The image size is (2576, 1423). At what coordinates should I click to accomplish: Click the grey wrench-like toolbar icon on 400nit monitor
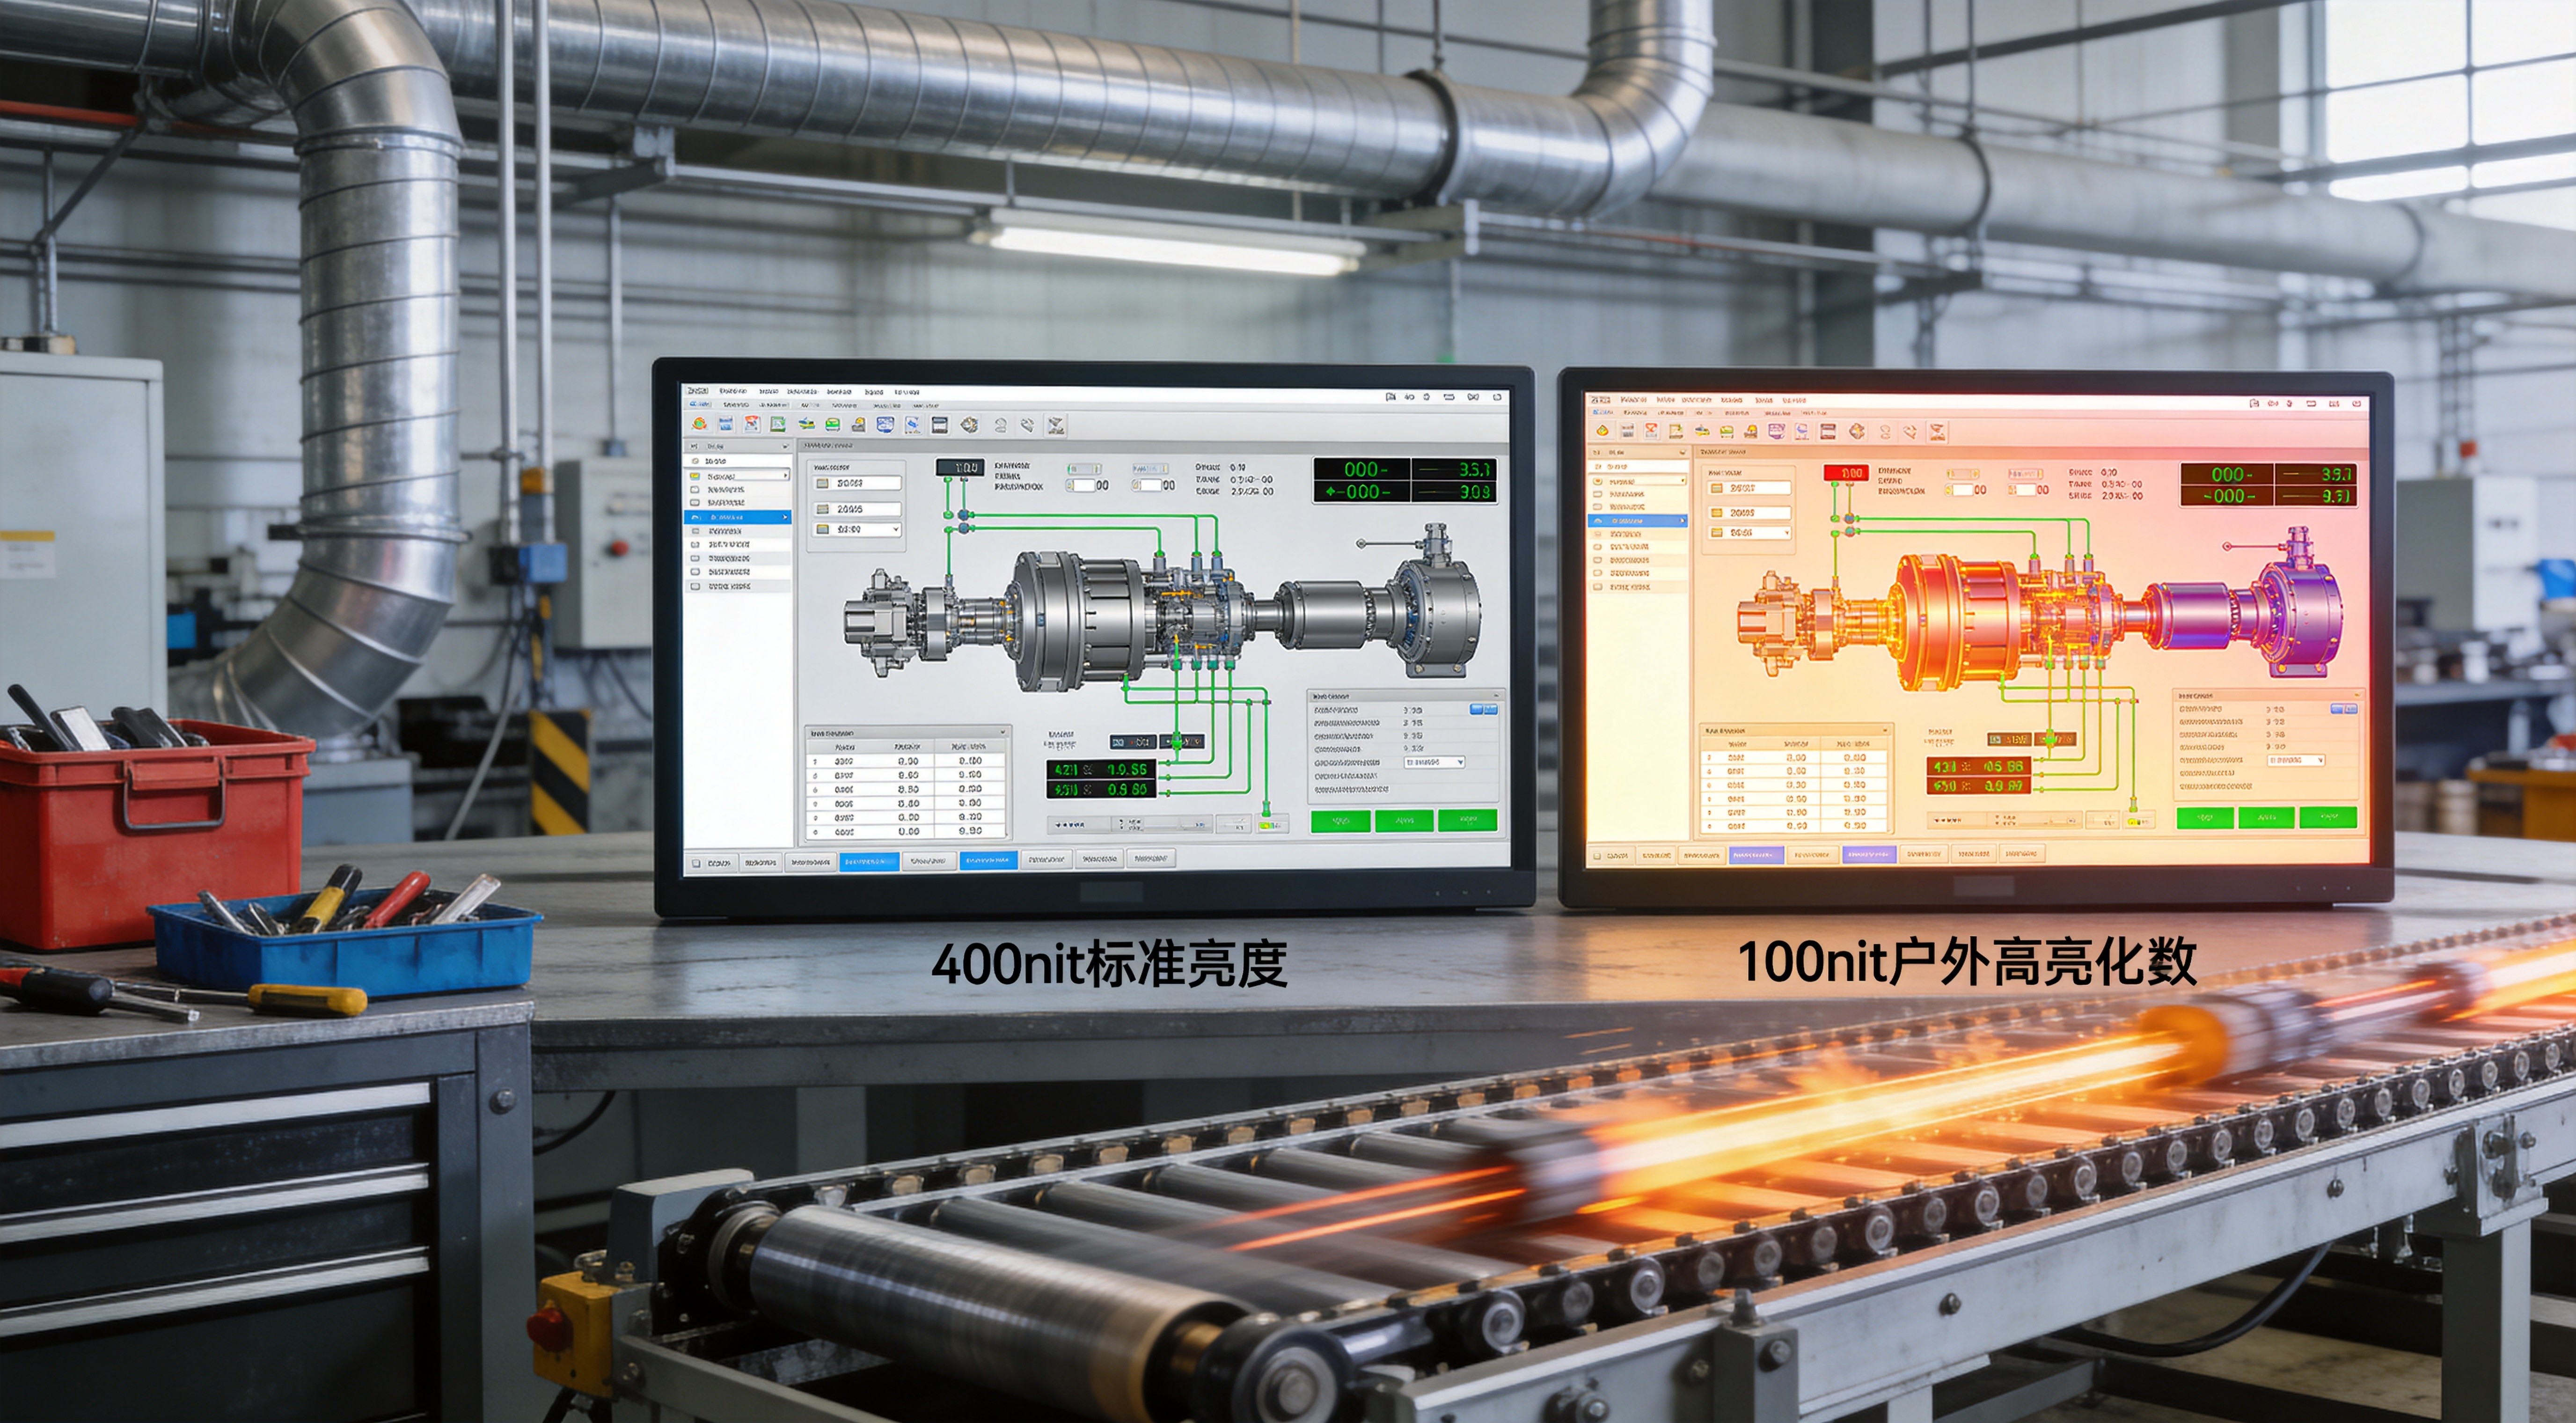[x=1027, y=426]
